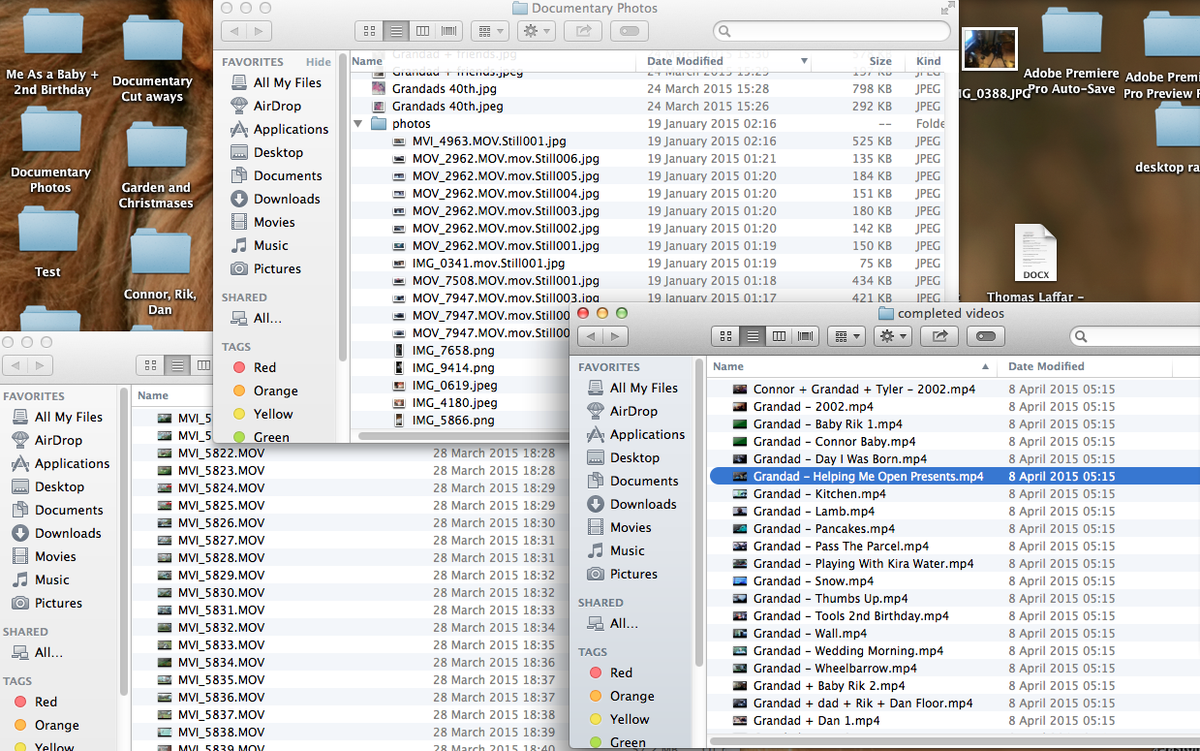Open Arrange dropdown in completed videos toolbar
The image size is (1200, 751).
848,336
